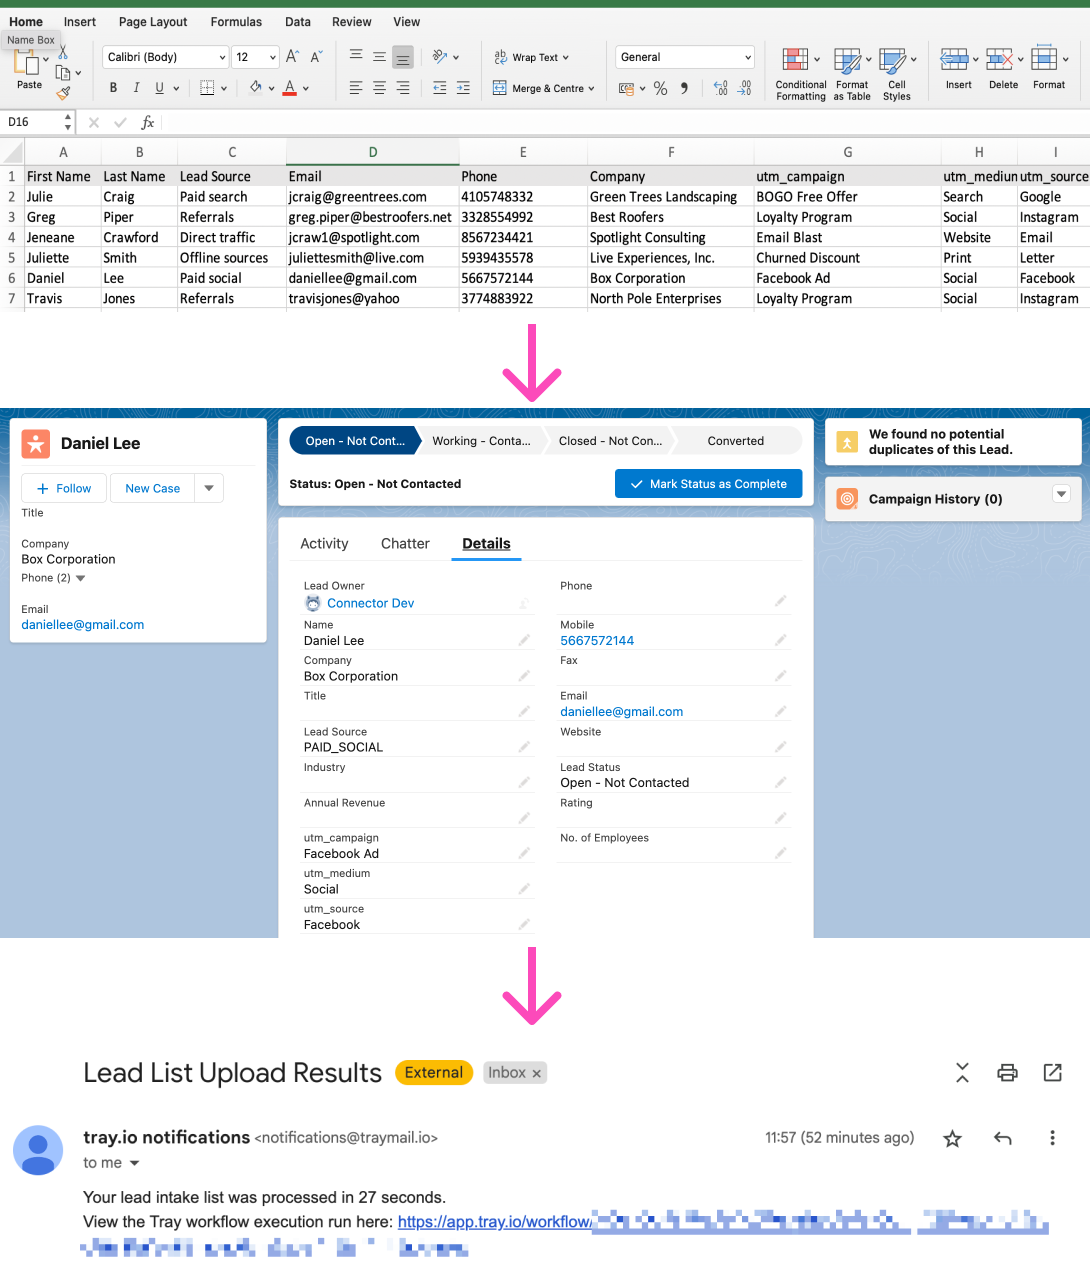Increase the indent

coord(463,88)
